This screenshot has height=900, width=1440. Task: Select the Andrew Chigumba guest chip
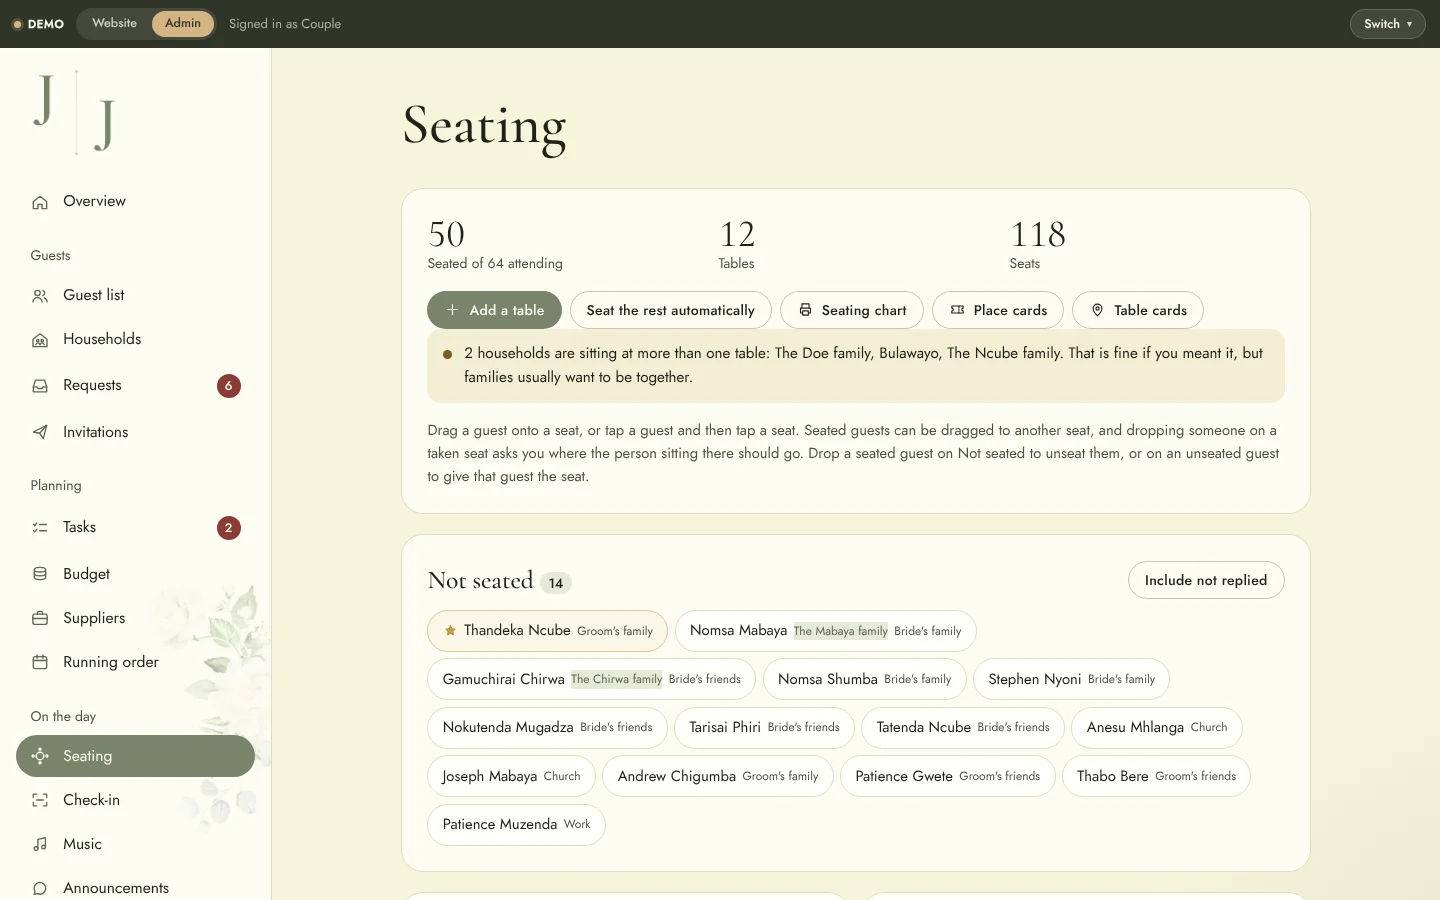pyautogui.click(x=718, y=777)
